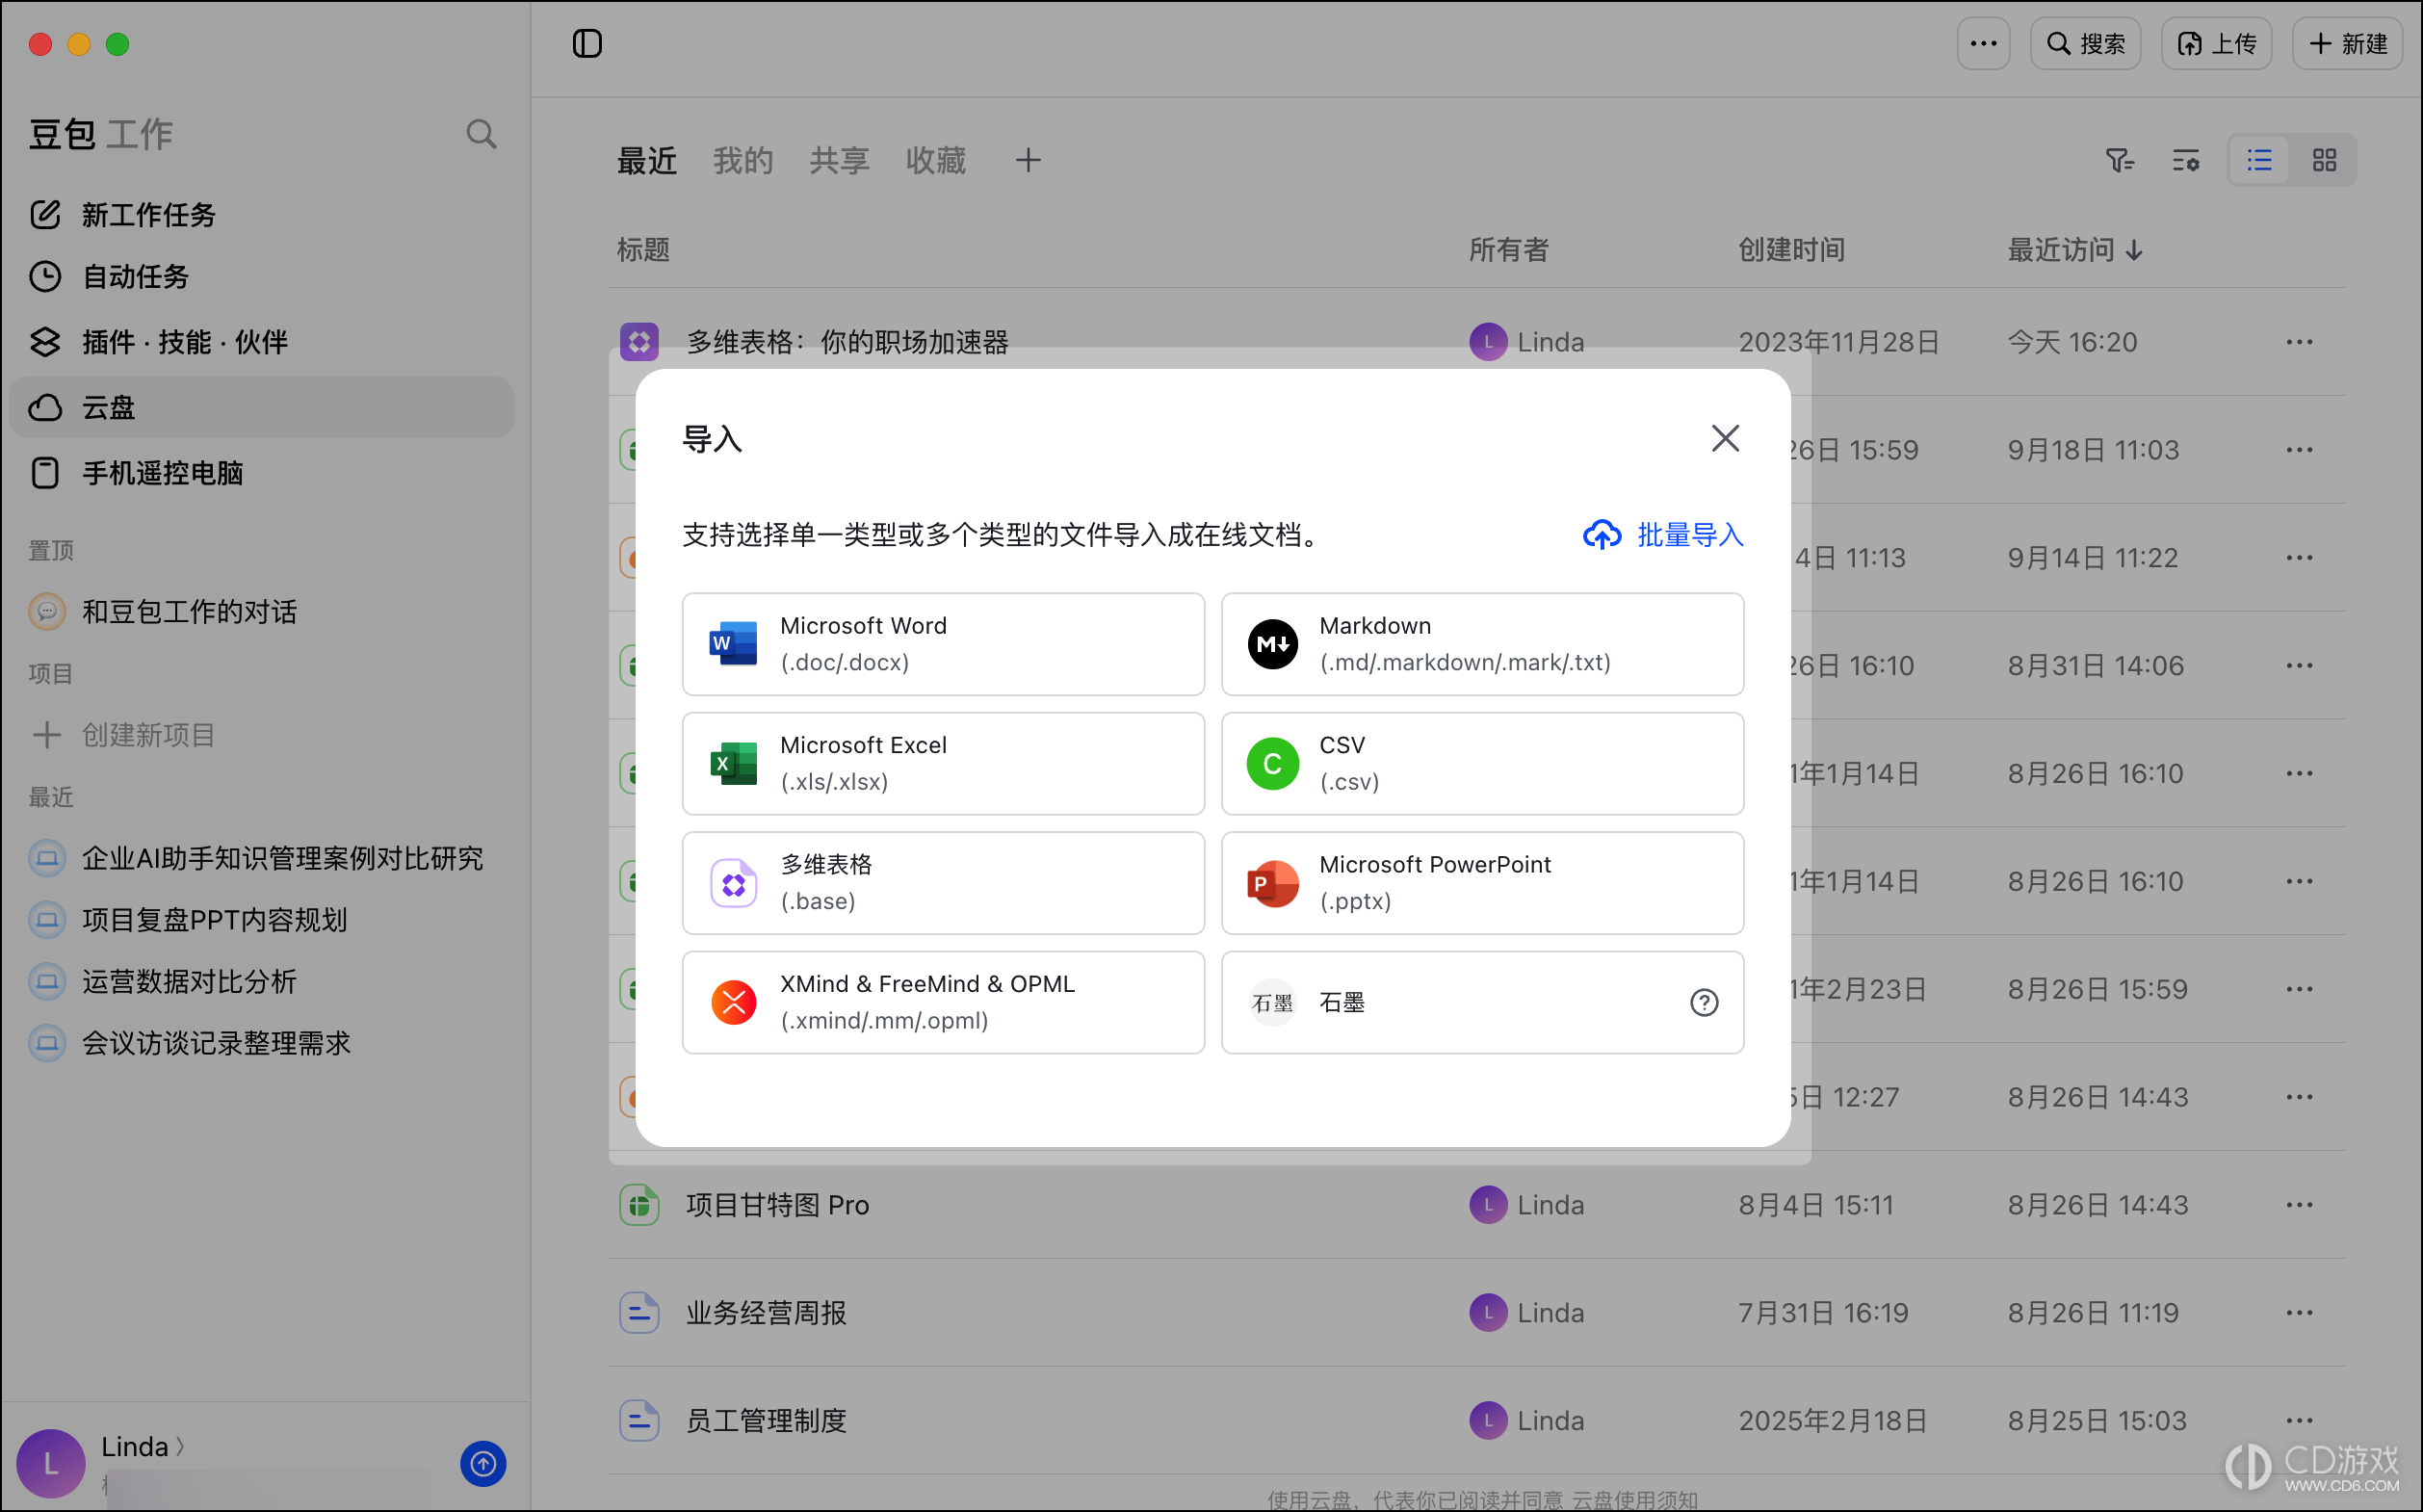Open 手机遥控电脑 in sidebar
This screenshot has height=1512, width=2423.
[262, 472]
